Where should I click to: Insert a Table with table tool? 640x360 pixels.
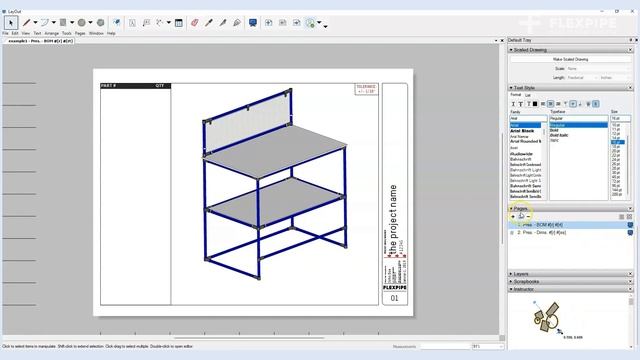pyautogui.click(x=179, y=23)
